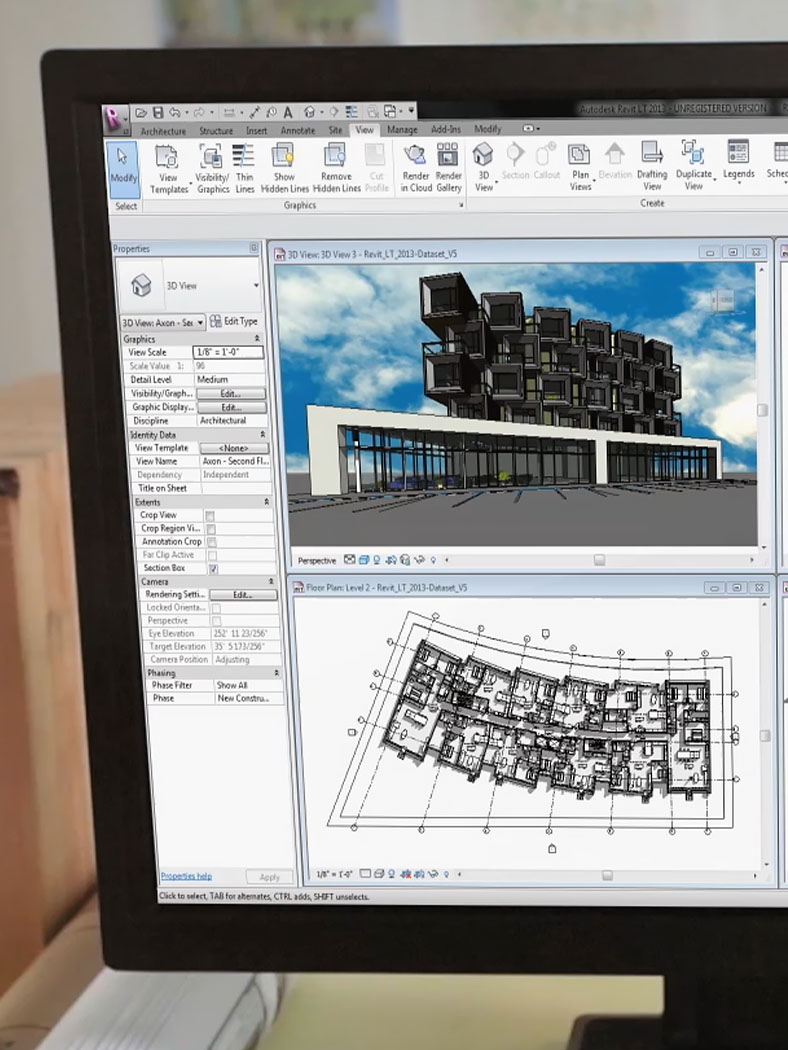Image resolution: width=788 pixels, height=1050 pixels.
Task: Switch to the Add-Ins ribbon tab
Action: [446, 129]
